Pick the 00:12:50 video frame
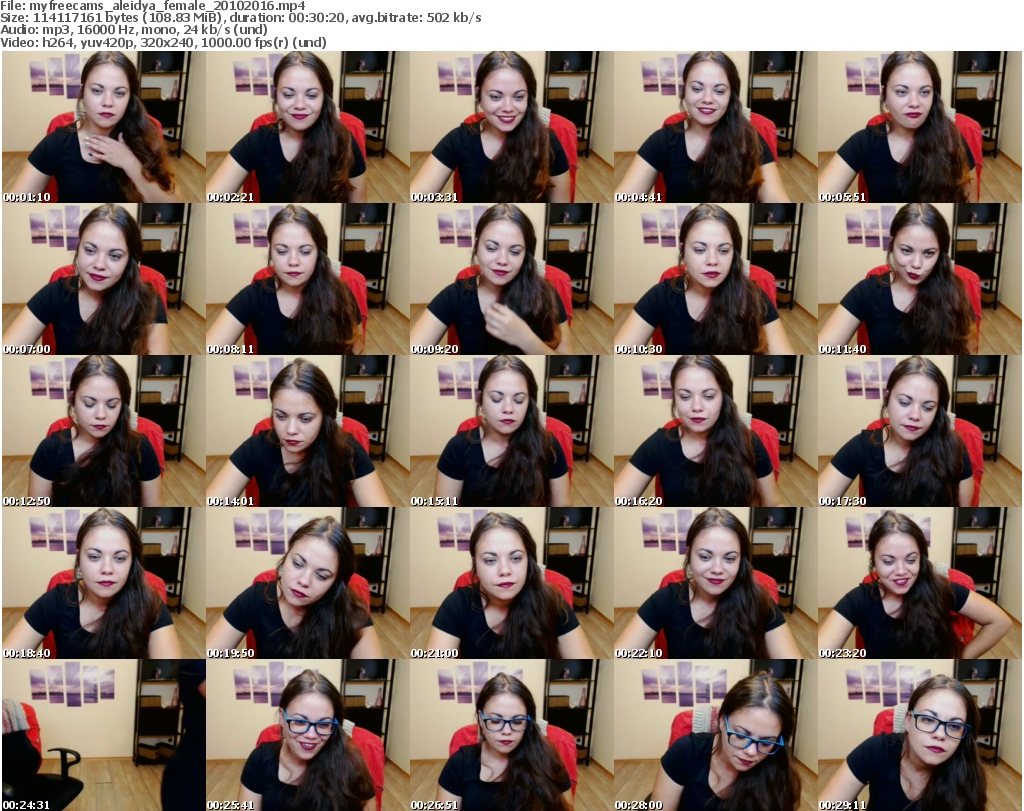1024x811 pixels. pos(103,432)
